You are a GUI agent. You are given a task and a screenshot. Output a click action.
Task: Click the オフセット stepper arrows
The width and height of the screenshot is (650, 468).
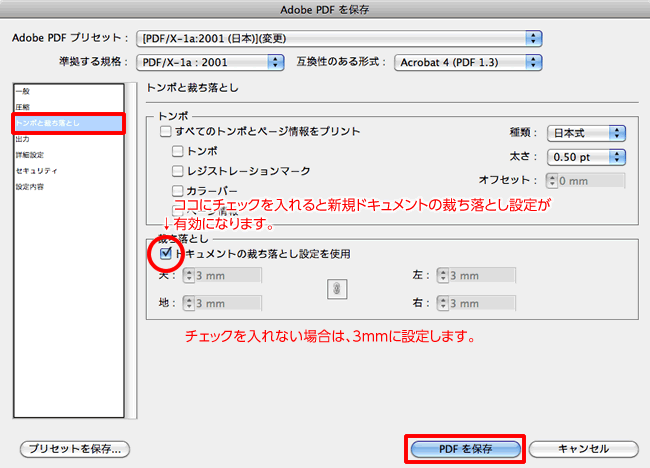[x=552, y=181]
